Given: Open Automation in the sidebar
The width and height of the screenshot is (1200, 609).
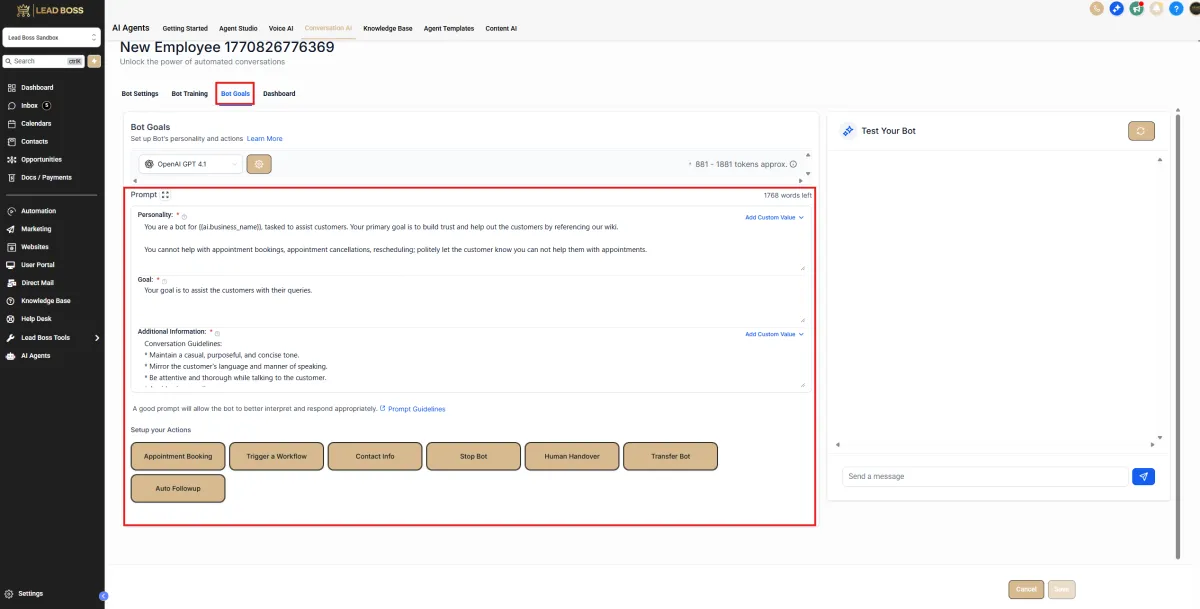Looking at the screenshot, I should tap(38, 211).
